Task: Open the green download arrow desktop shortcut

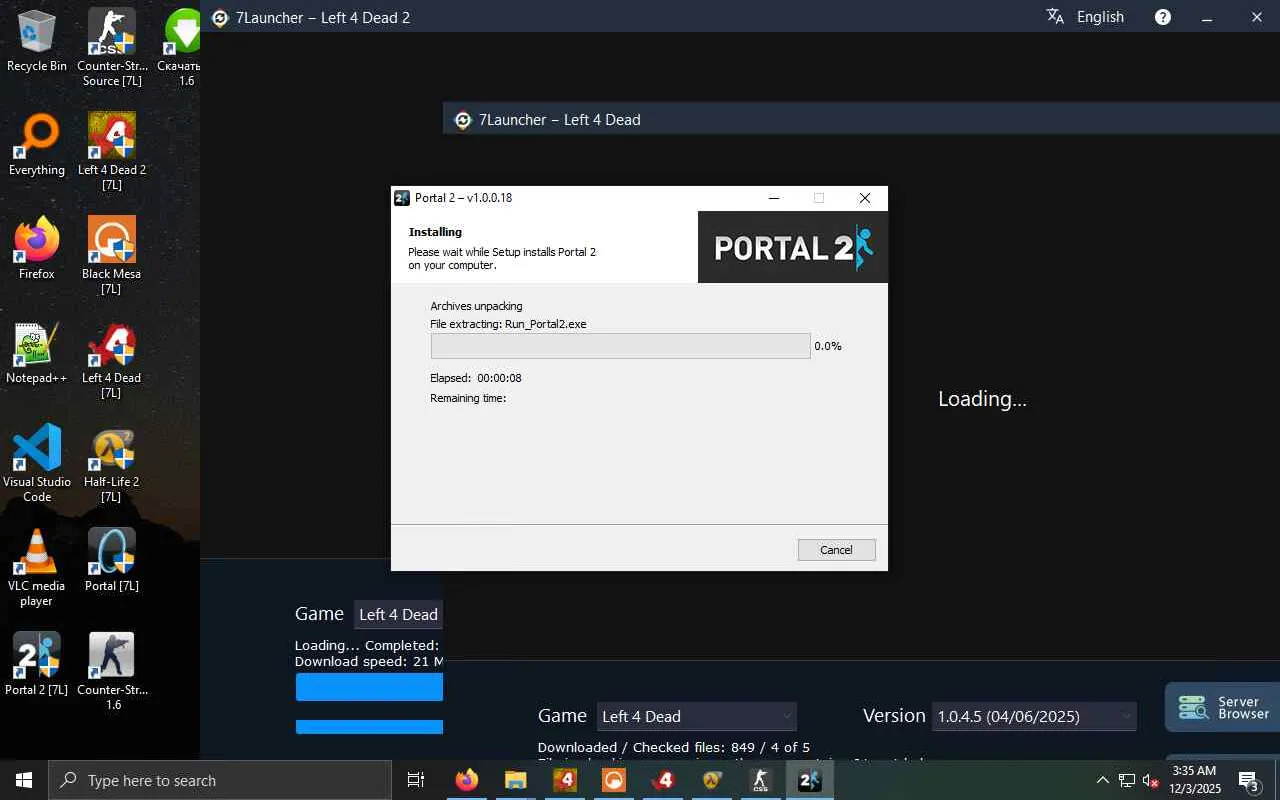Action: pos(182,48)
